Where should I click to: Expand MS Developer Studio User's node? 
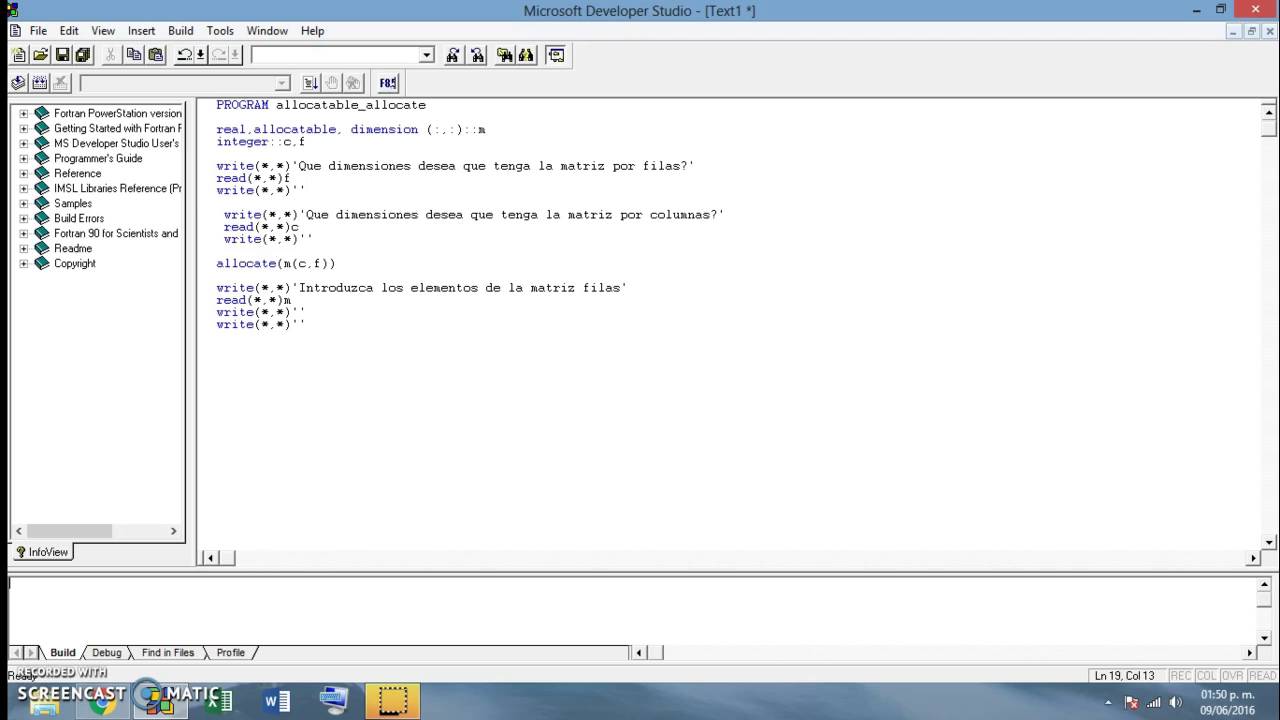point(24,143)
